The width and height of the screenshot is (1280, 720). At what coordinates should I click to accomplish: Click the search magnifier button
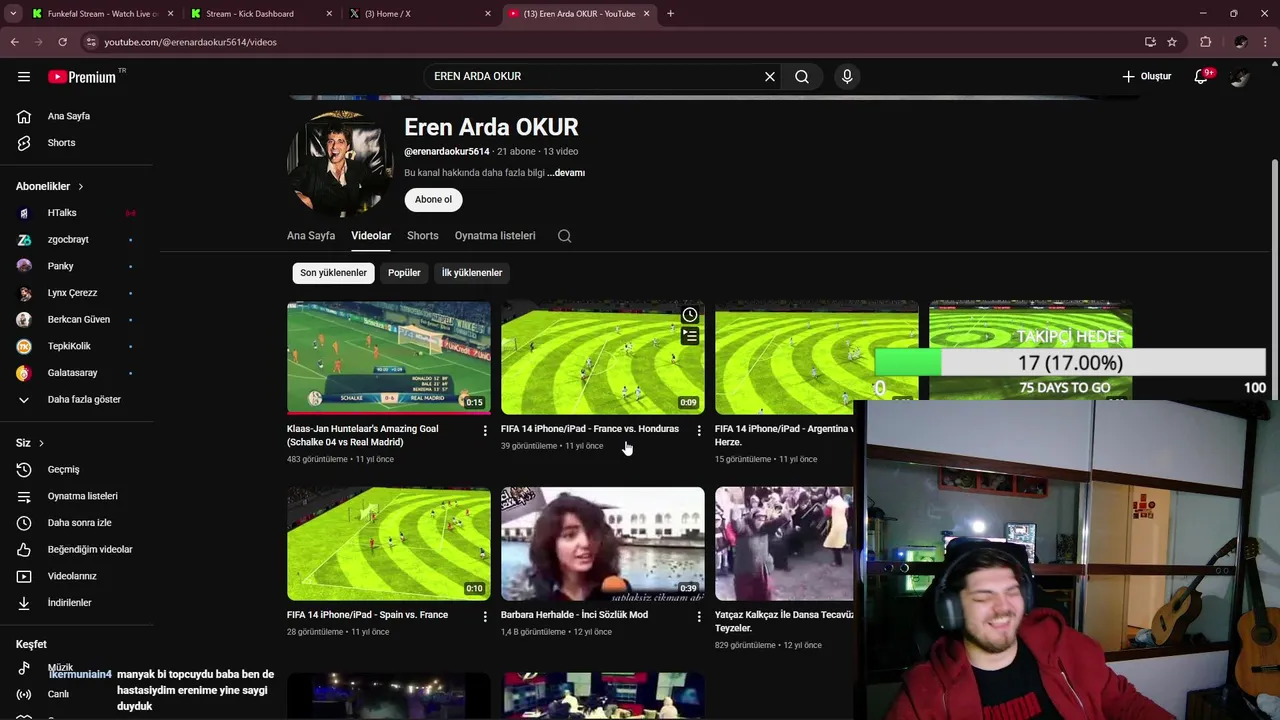coord(802,76)
